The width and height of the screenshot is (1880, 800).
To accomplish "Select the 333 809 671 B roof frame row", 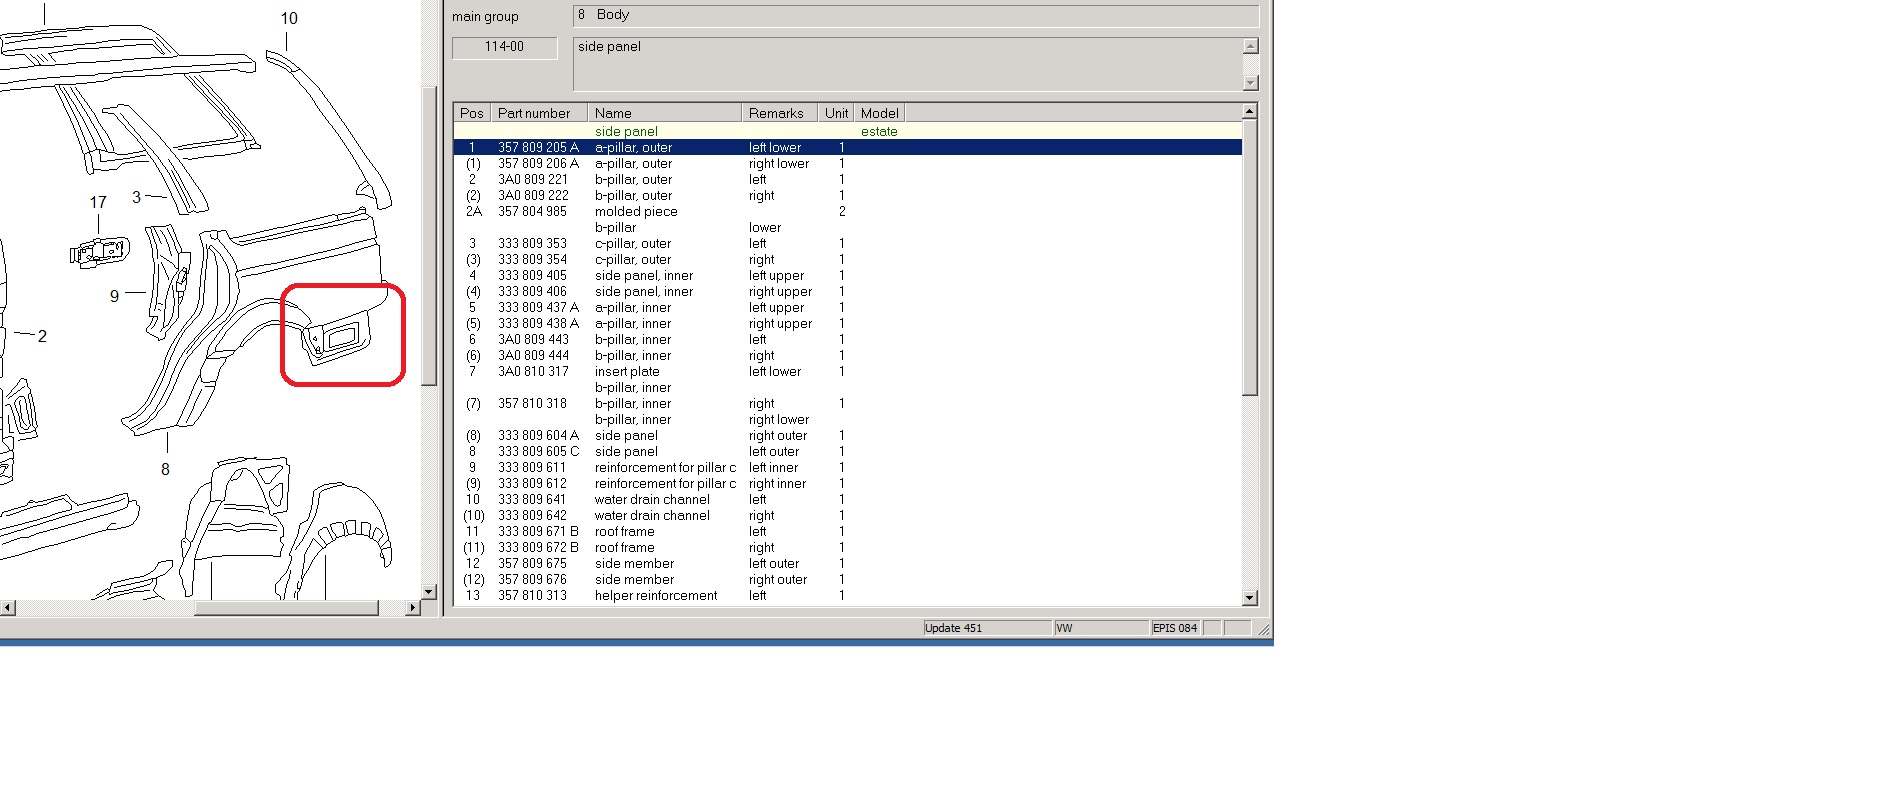I will coord(625,532).
